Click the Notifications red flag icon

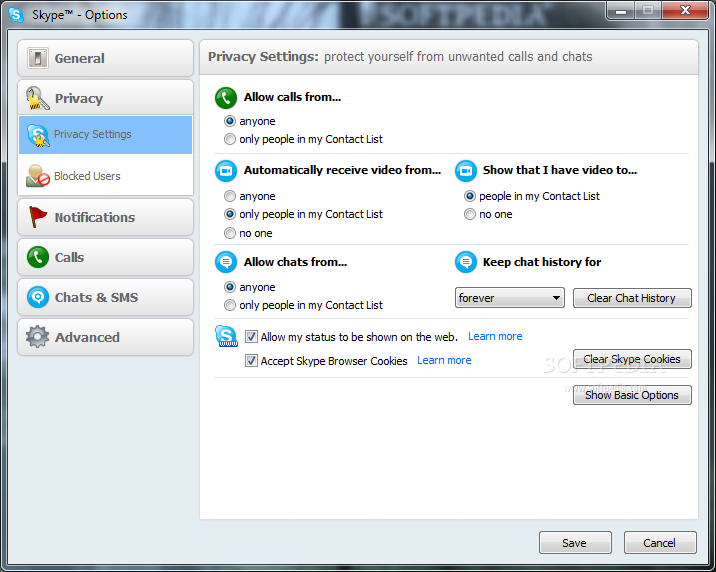[37, 217]
